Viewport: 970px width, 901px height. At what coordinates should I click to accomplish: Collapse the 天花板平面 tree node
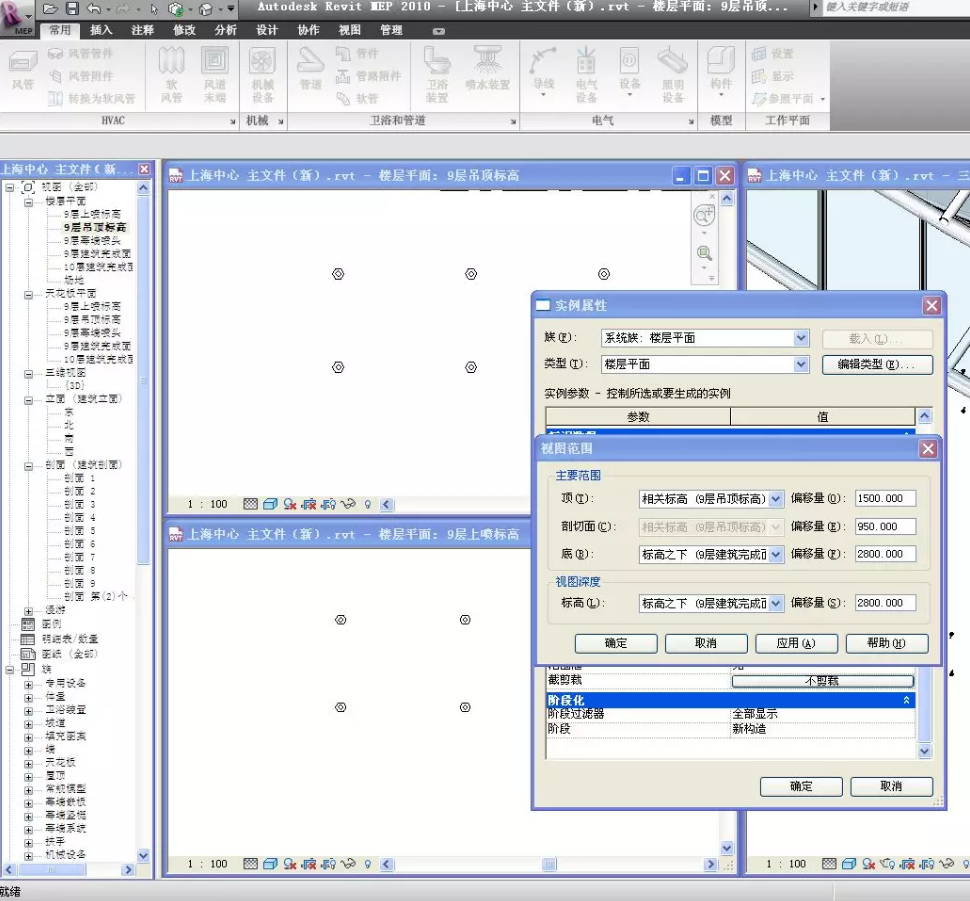point(29,294)
